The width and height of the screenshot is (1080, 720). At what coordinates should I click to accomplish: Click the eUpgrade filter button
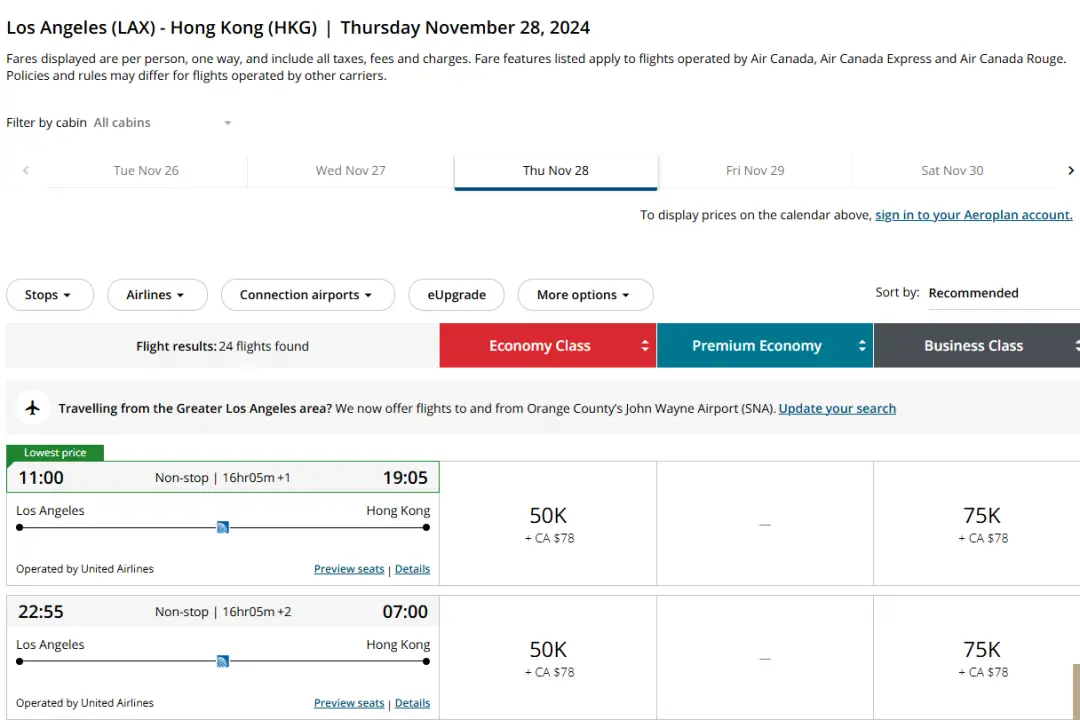point(456,295)
